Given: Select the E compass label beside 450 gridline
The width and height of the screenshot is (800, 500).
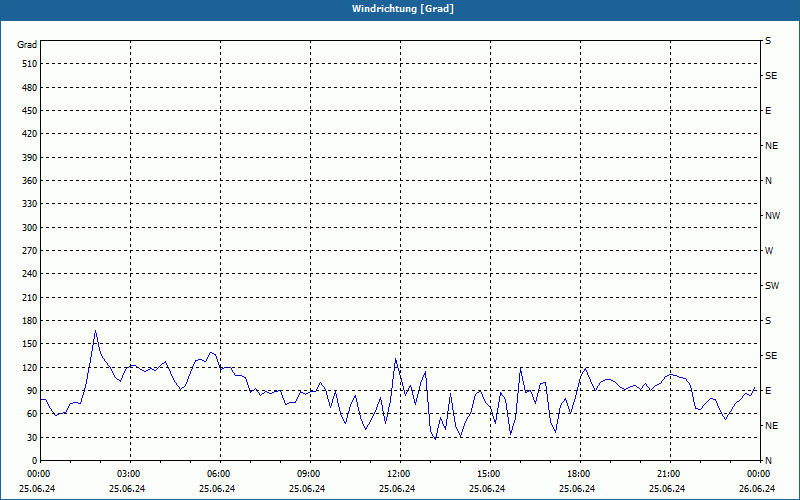Looking at the screenshot, I should coord(768,111).
